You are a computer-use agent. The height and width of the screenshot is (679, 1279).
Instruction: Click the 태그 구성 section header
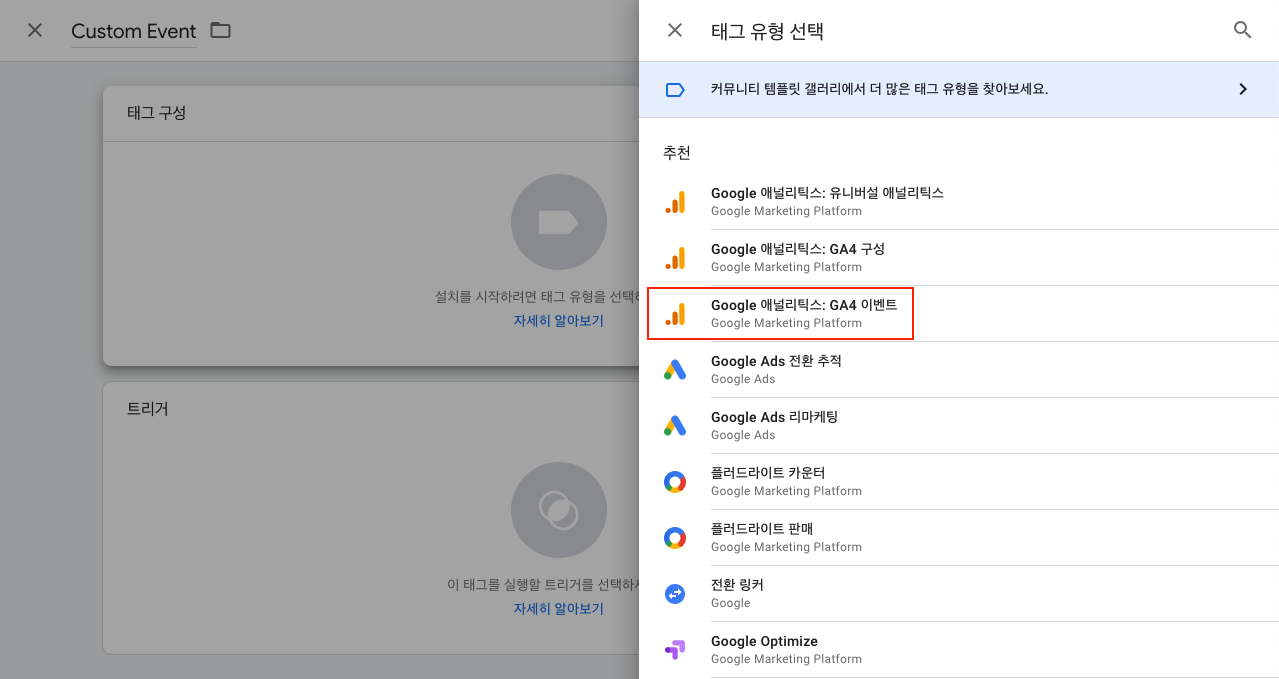[157, 113]
